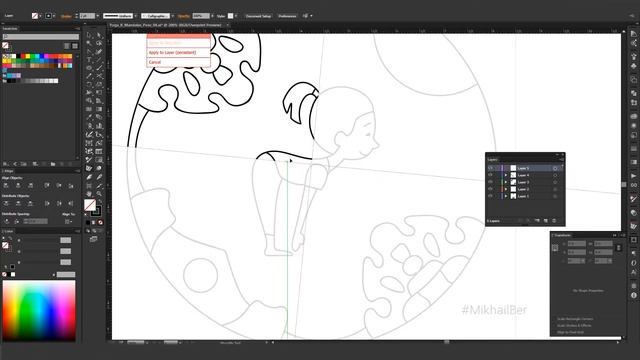This screenshot has width=640, height=360.
Task: Click Vertical Align Bottom in Align Objects
Action: pyautogui.click(x=71, y=186)
